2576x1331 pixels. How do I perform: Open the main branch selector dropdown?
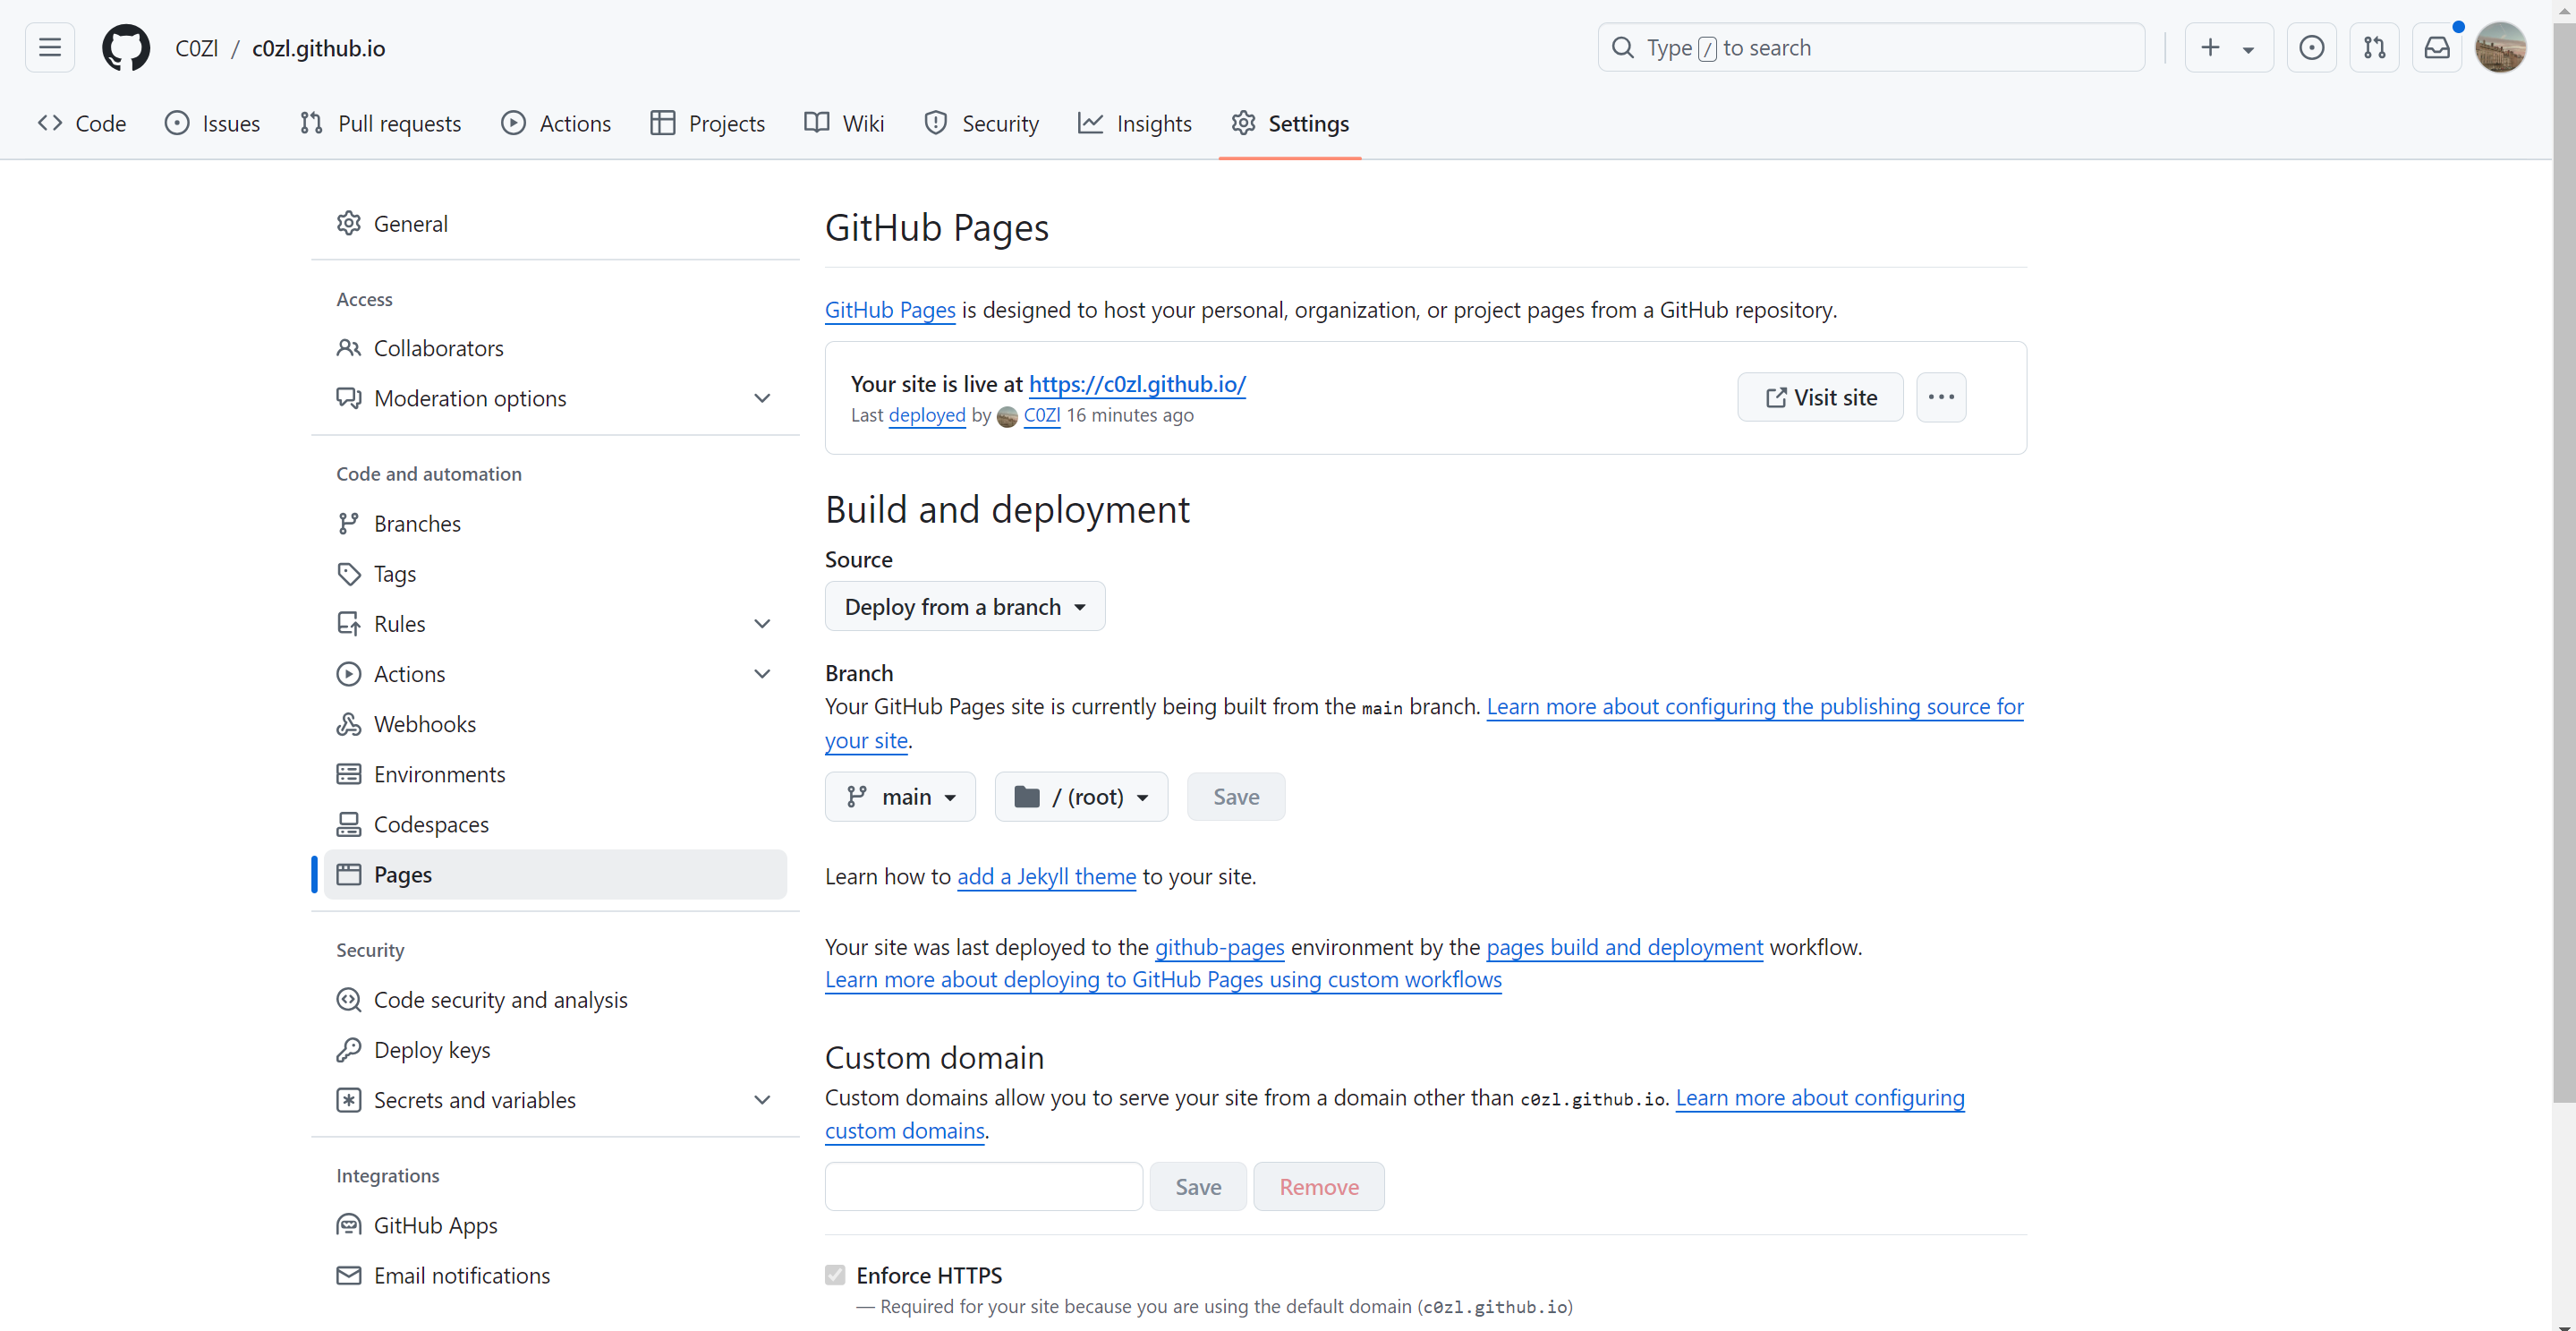899,797
